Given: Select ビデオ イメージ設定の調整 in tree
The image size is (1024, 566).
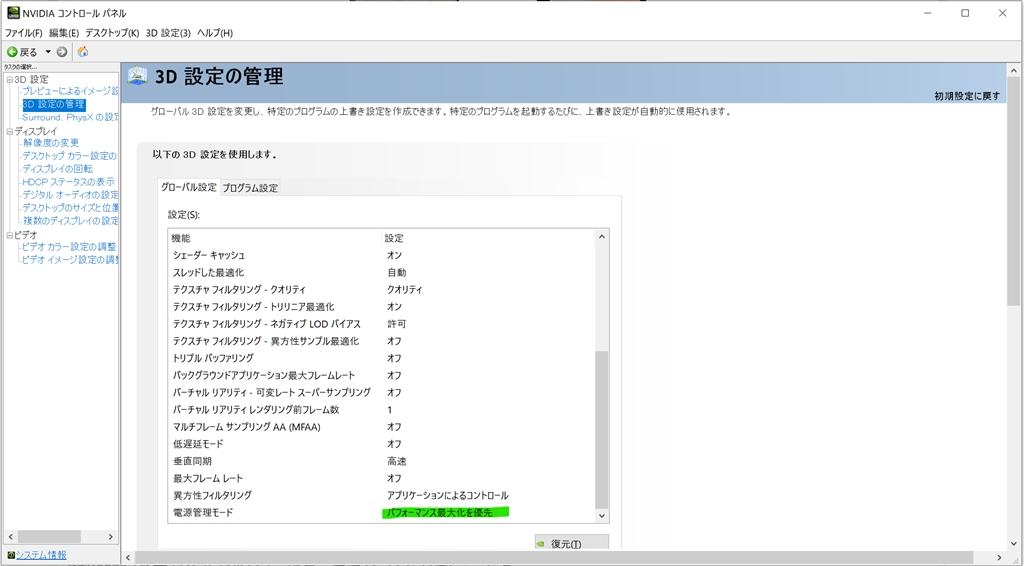Looking at the screenshot, I should pos(70,260).
